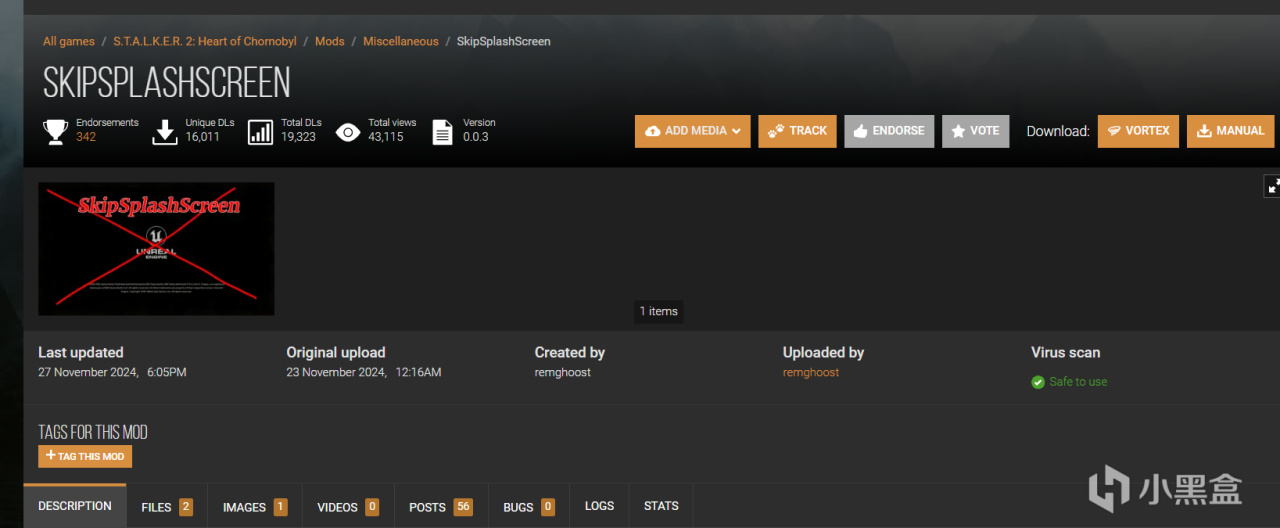
Task: Click the Vote button
Action: click(x=975, y=131)
